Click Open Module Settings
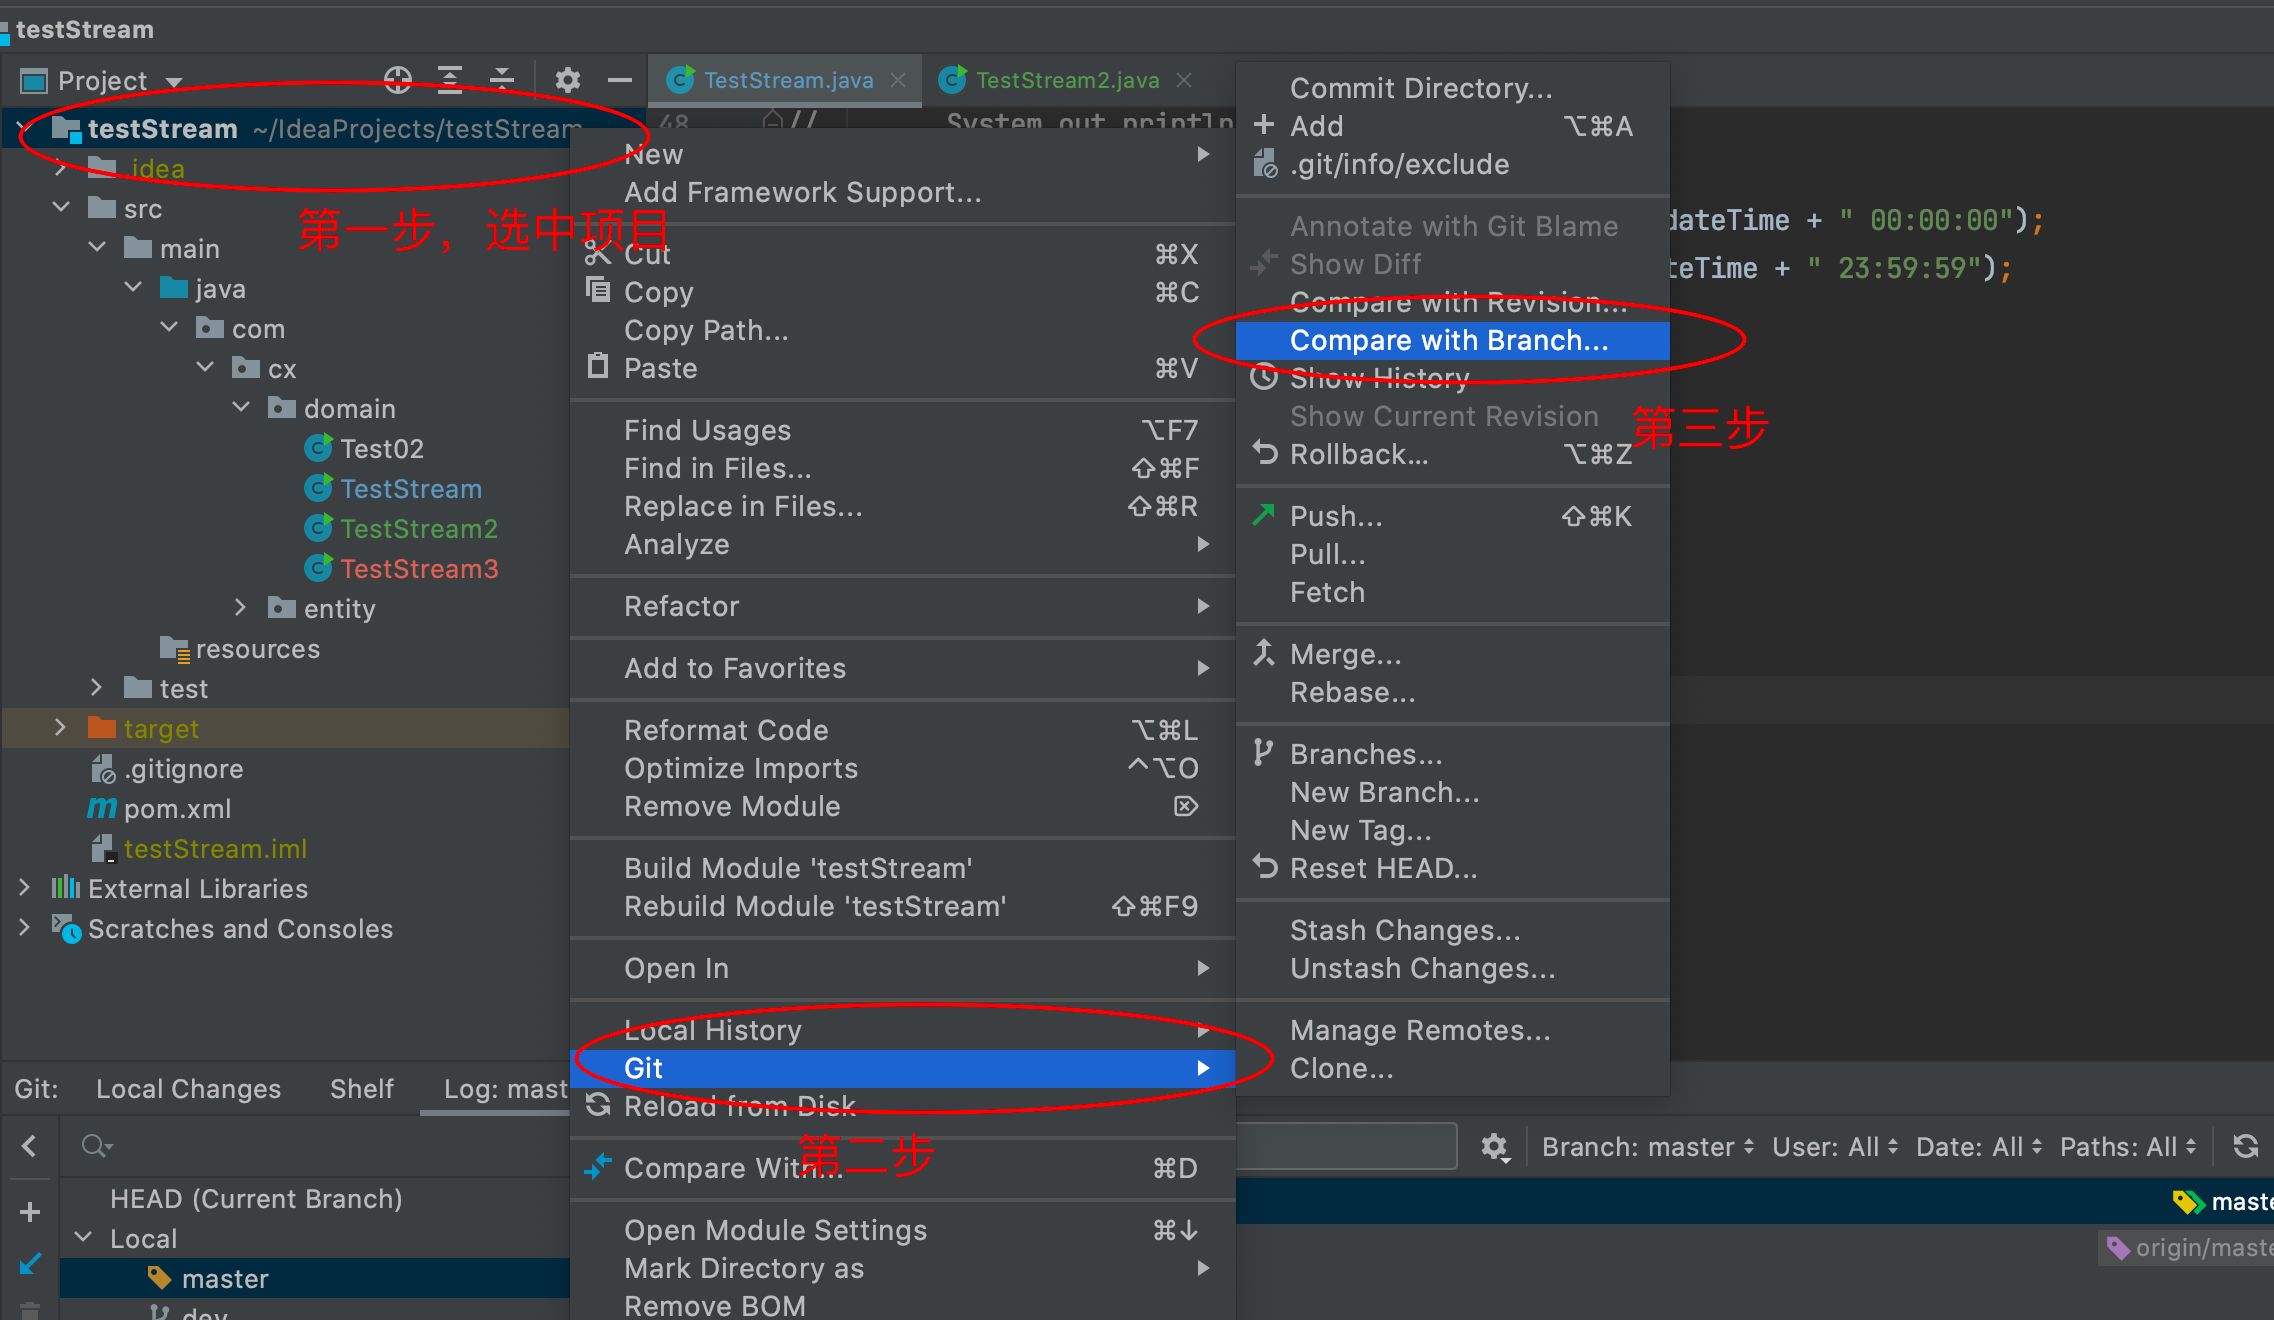Viewport: 2274px width, 1320px height. click(902, 1231)
